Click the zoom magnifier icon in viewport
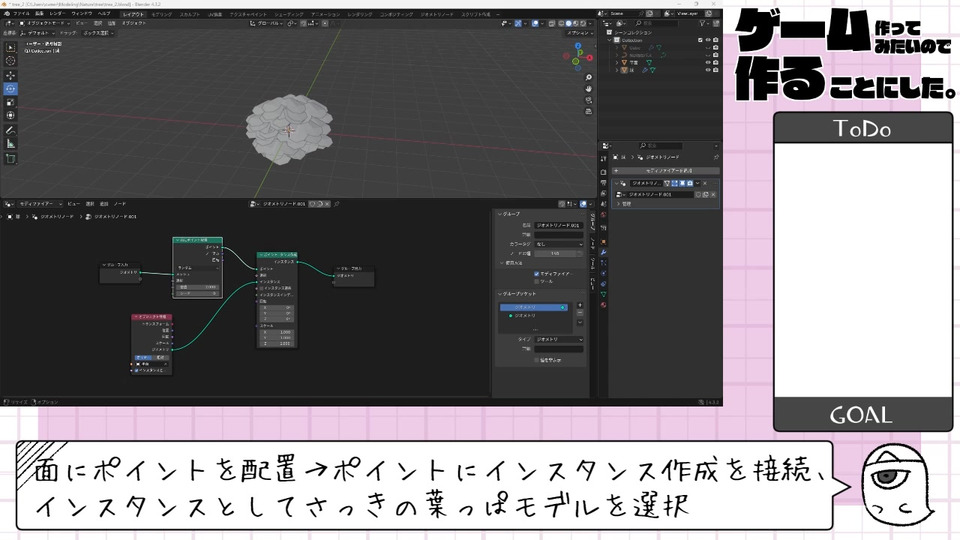 point(588,78)
